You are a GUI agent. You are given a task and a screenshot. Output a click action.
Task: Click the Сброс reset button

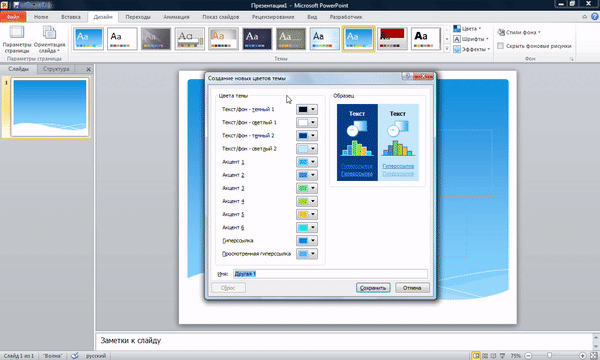pyautogui.click(x=228, y=288)
